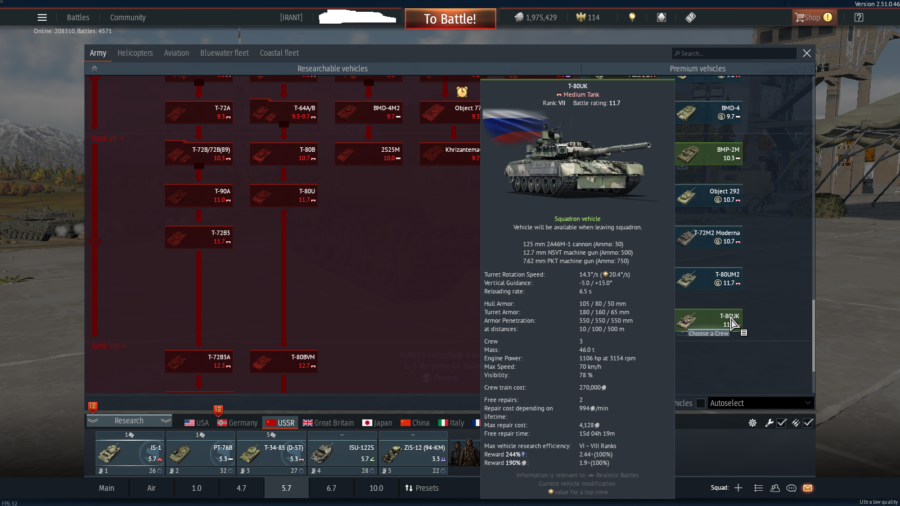
Task: Open the mail envelope icon at bottom right
Action: click(807, 488)
